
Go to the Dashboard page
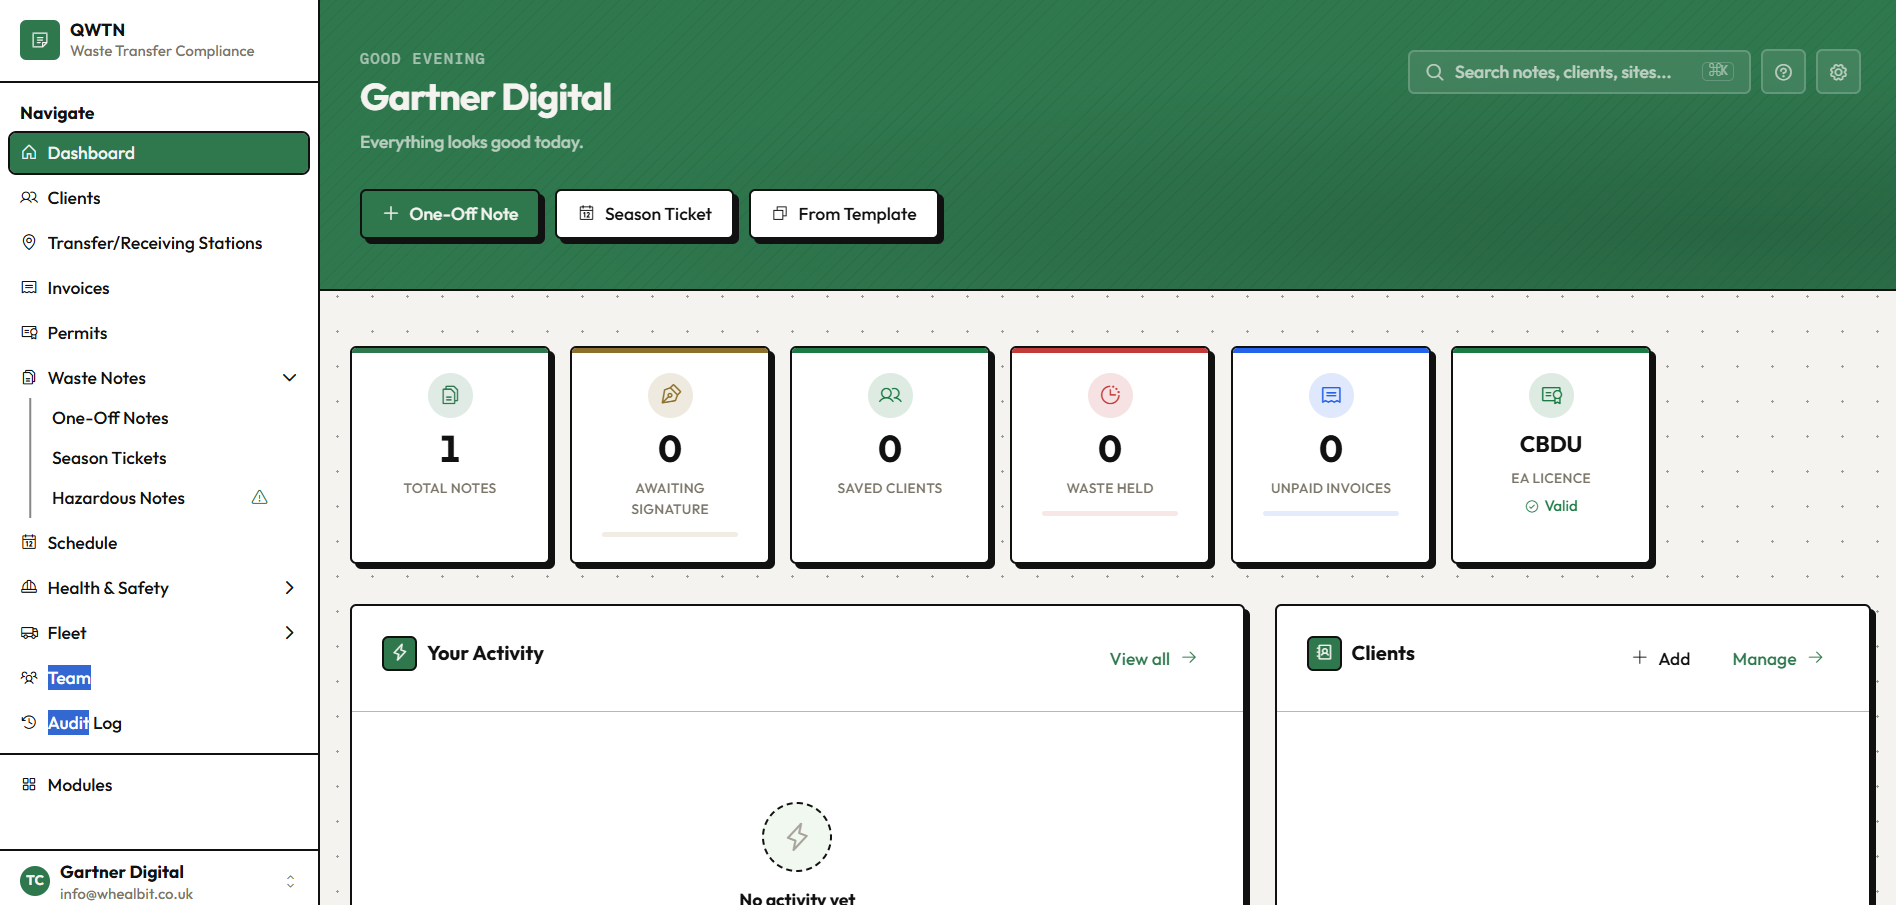(159, 153)
